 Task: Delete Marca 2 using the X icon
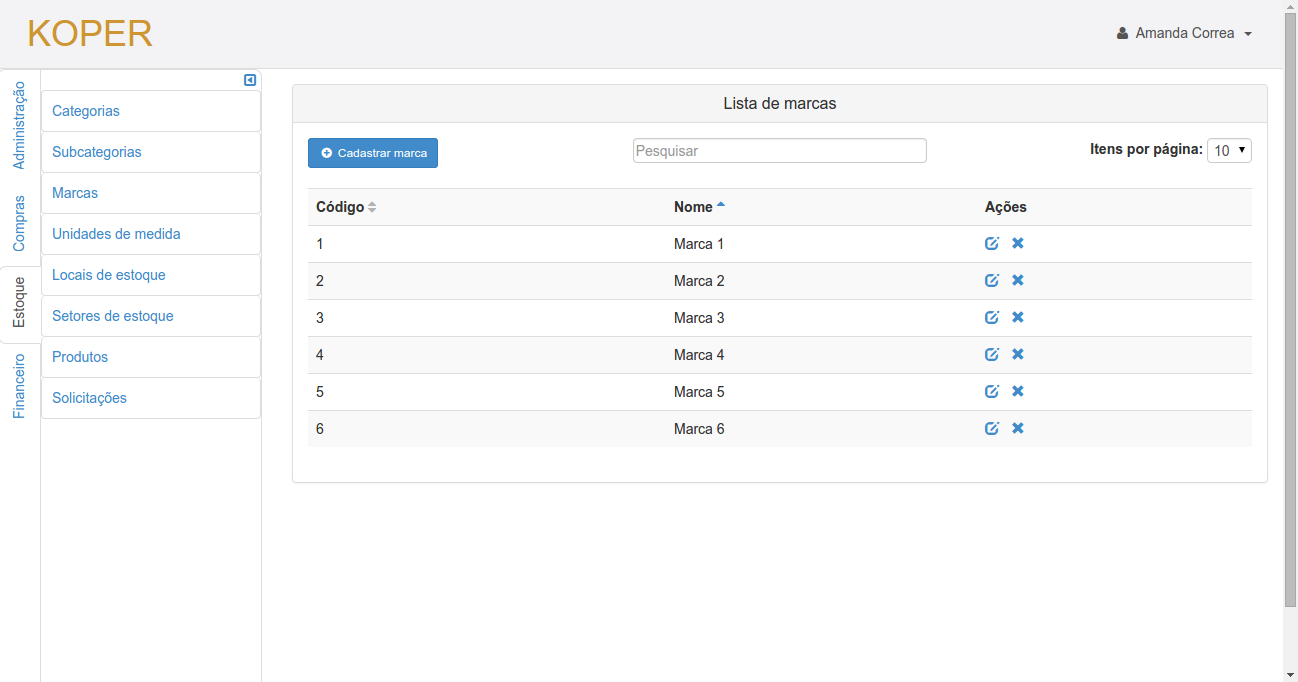(x=1018, y=281)
